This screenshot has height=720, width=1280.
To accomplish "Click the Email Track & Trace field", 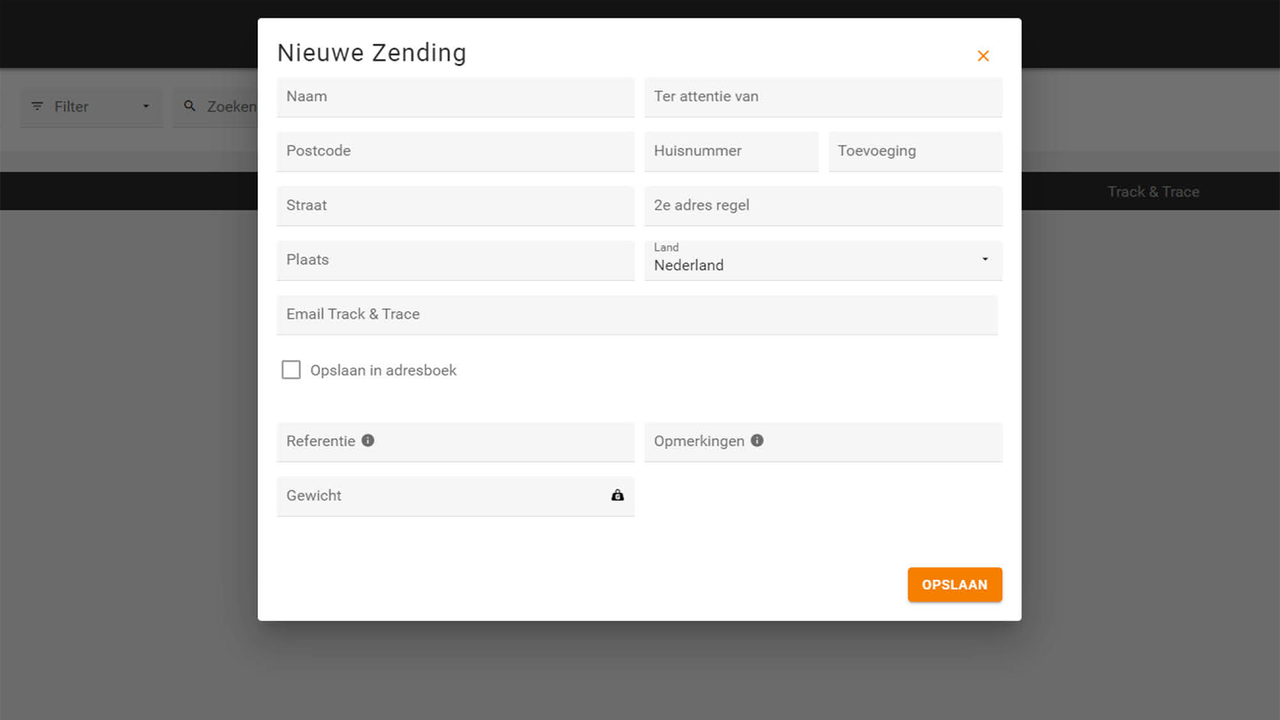I will click(637, 314).
